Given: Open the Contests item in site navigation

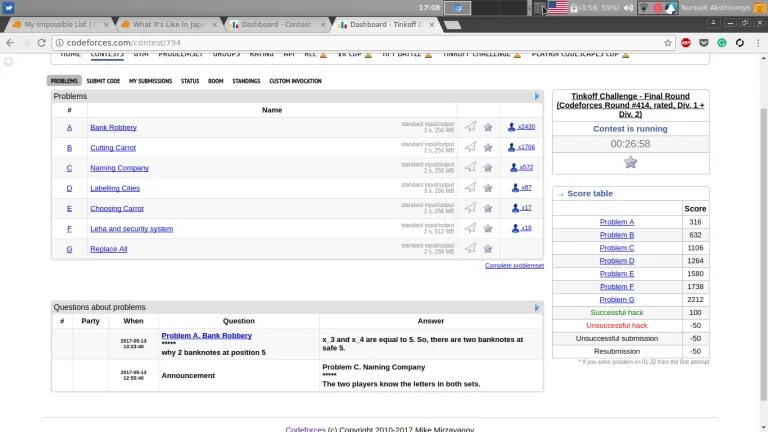Looking at the screenshot, I should [x=107, y=54].
